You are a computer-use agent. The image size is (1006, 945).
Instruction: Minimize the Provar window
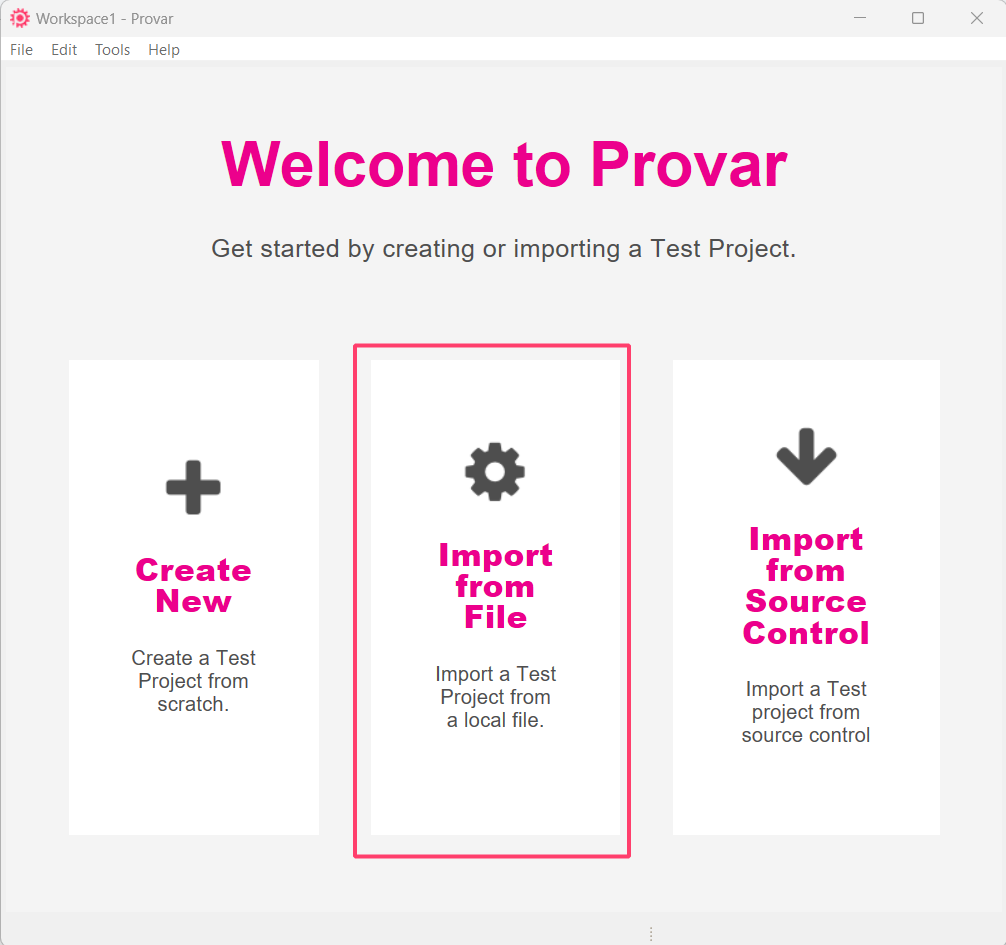click(860, 18)
